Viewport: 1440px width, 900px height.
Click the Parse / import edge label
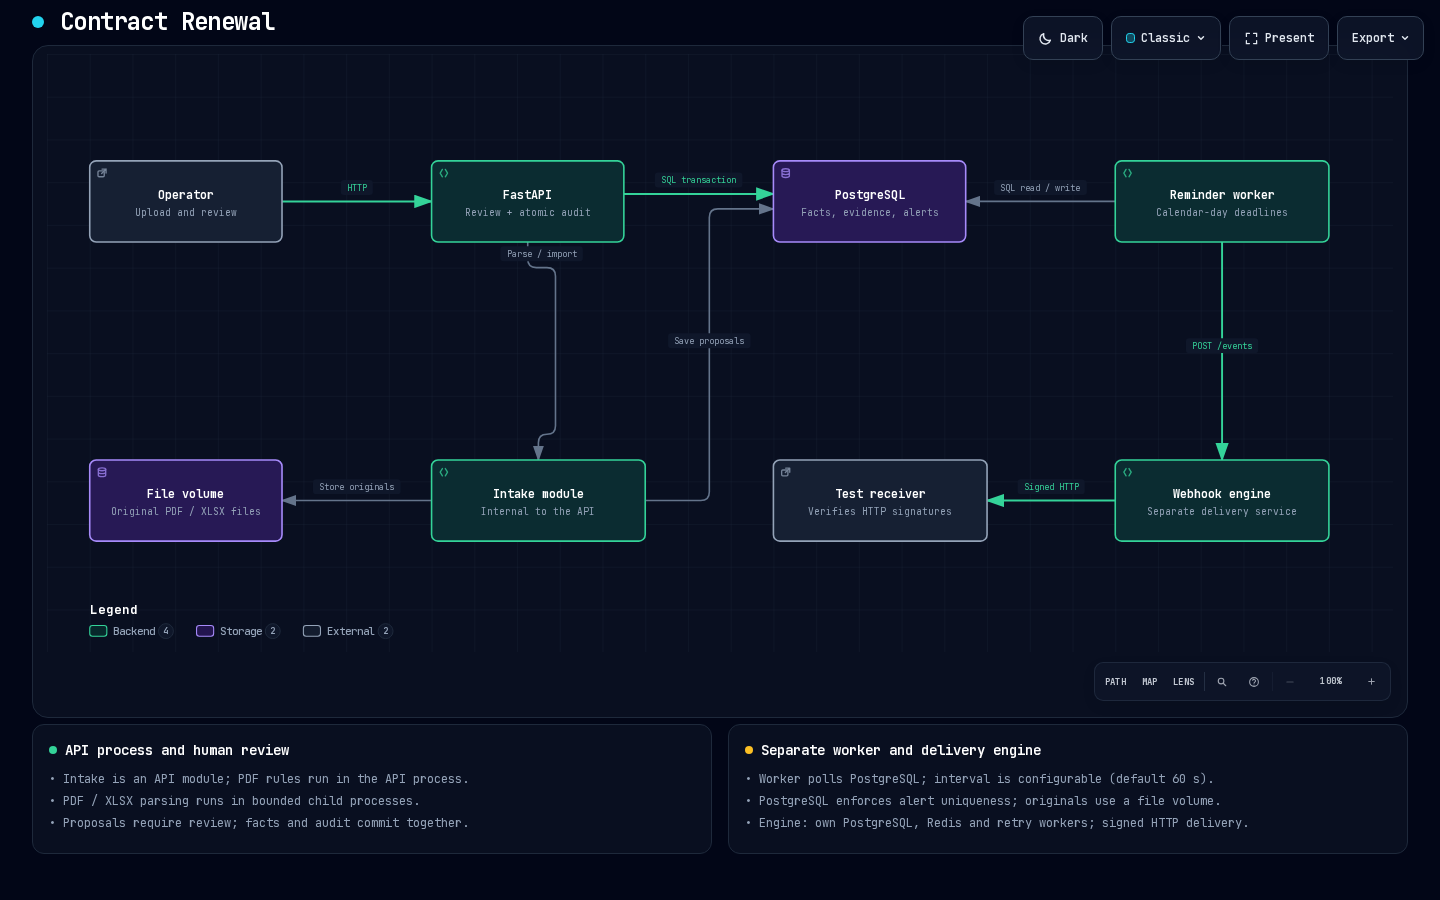tap(542, 254)
